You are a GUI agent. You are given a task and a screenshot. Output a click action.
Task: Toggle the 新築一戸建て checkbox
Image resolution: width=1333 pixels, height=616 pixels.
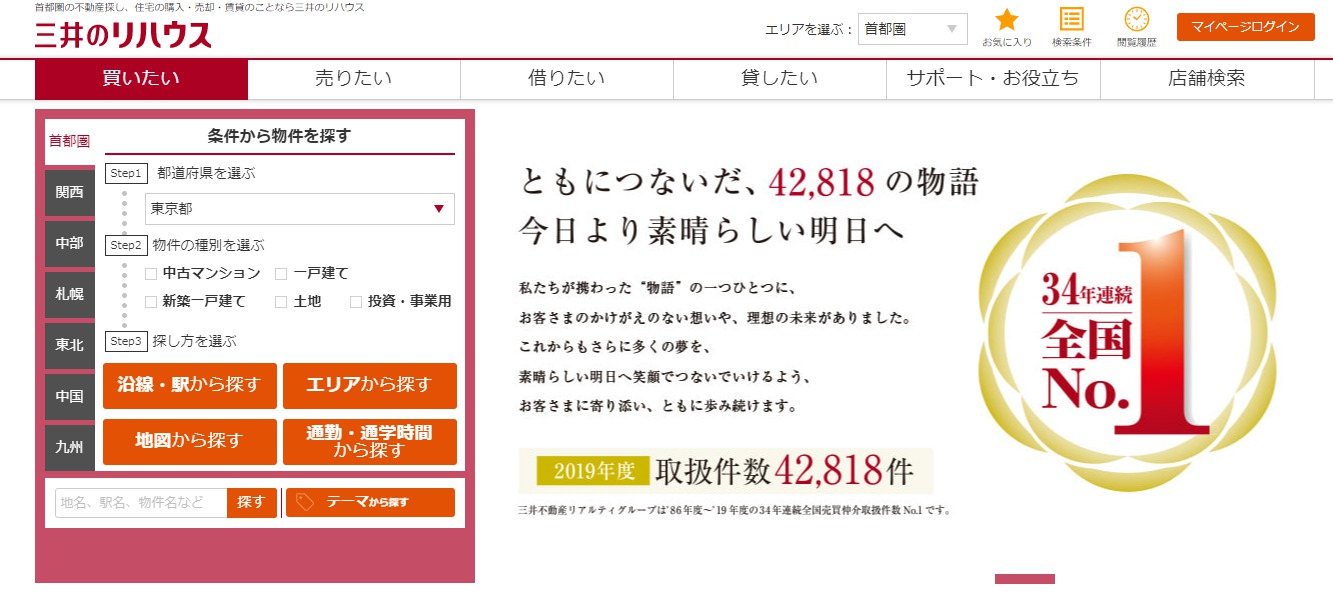click(151, 301)
